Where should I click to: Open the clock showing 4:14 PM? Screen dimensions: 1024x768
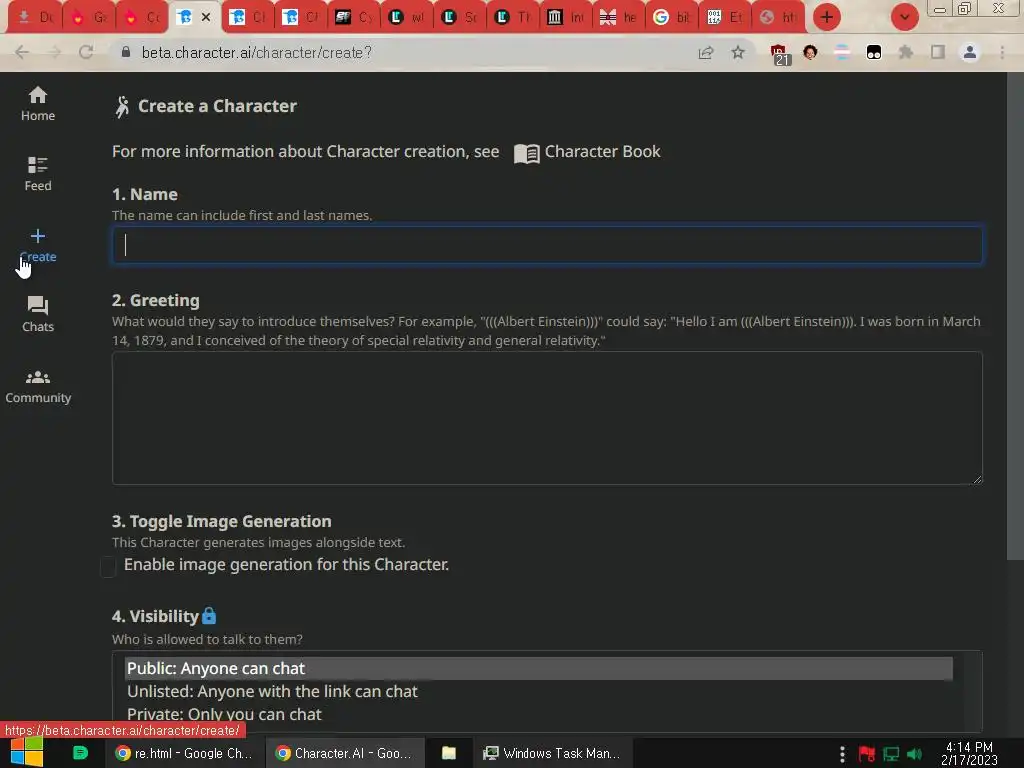969,754
